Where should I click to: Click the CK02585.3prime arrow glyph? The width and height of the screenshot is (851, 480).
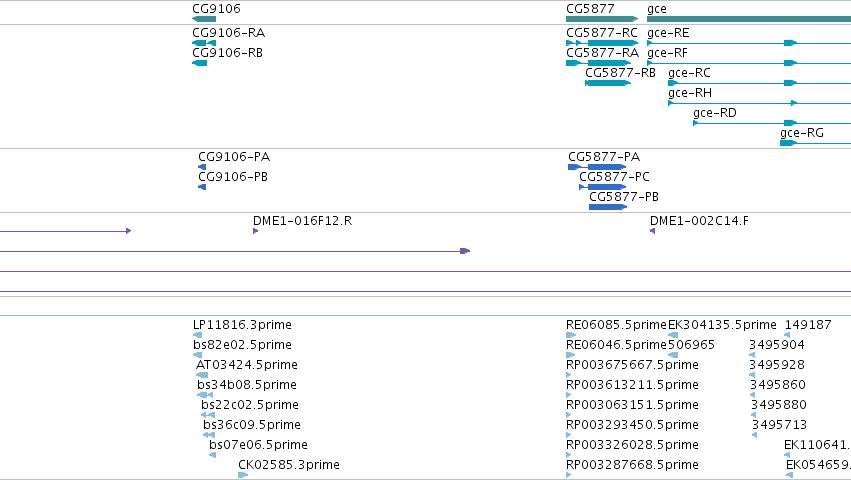(243, 475)
